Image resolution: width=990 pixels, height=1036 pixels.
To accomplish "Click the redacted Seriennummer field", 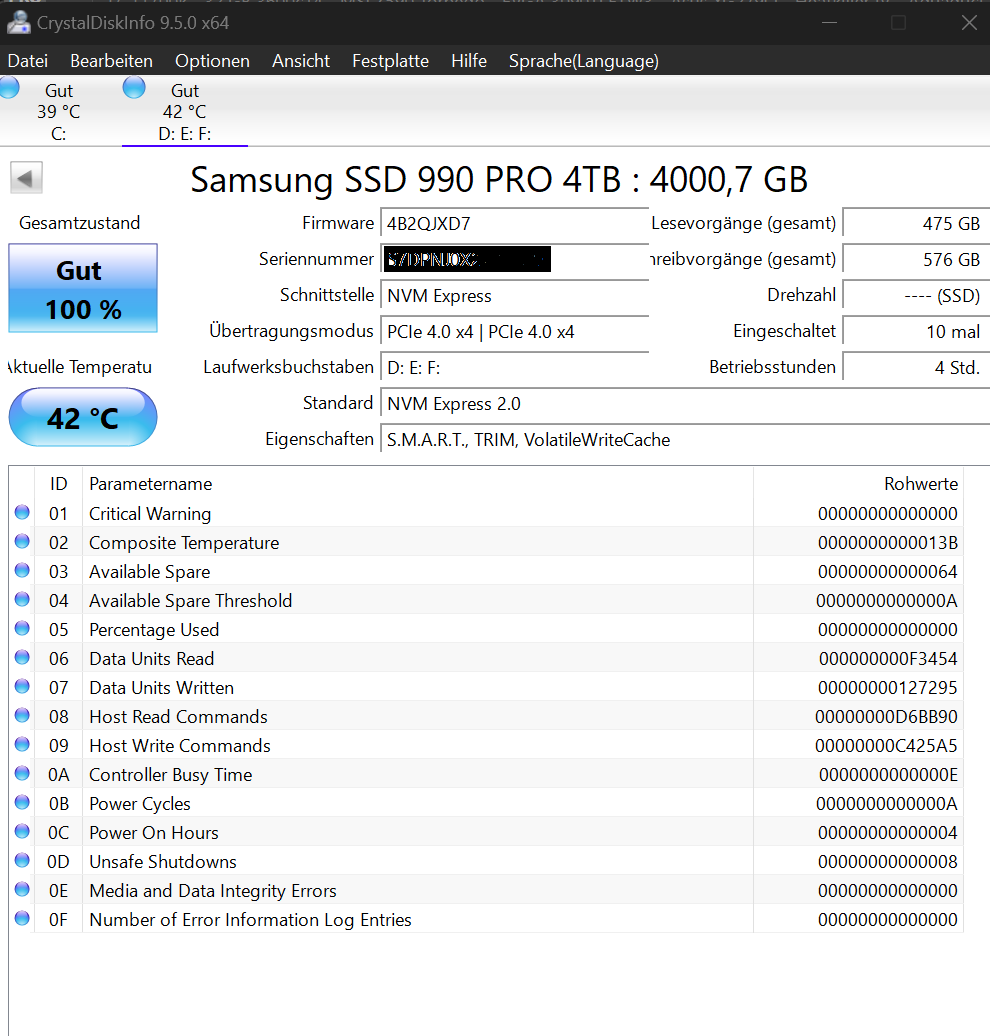I will tap(514, 259).
